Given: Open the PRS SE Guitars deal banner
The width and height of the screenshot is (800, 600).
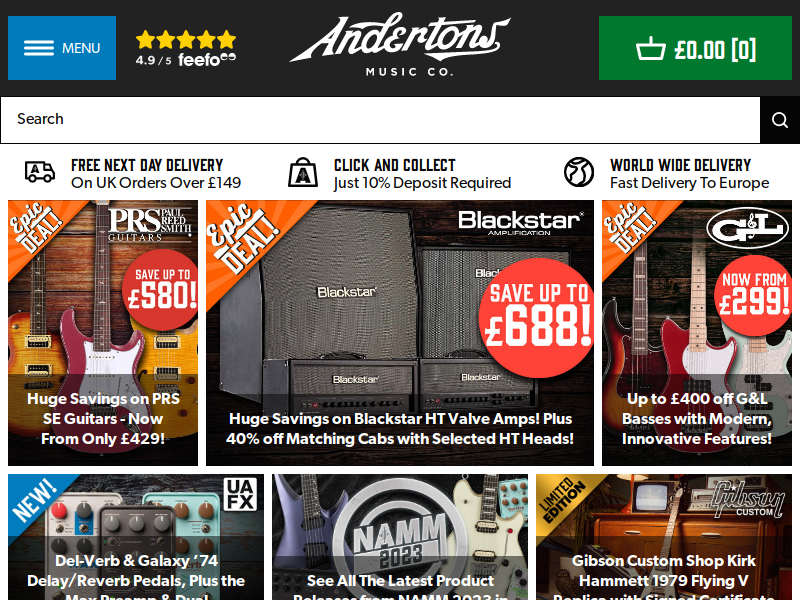Looking at the screenshot, I should click(103, 333).
